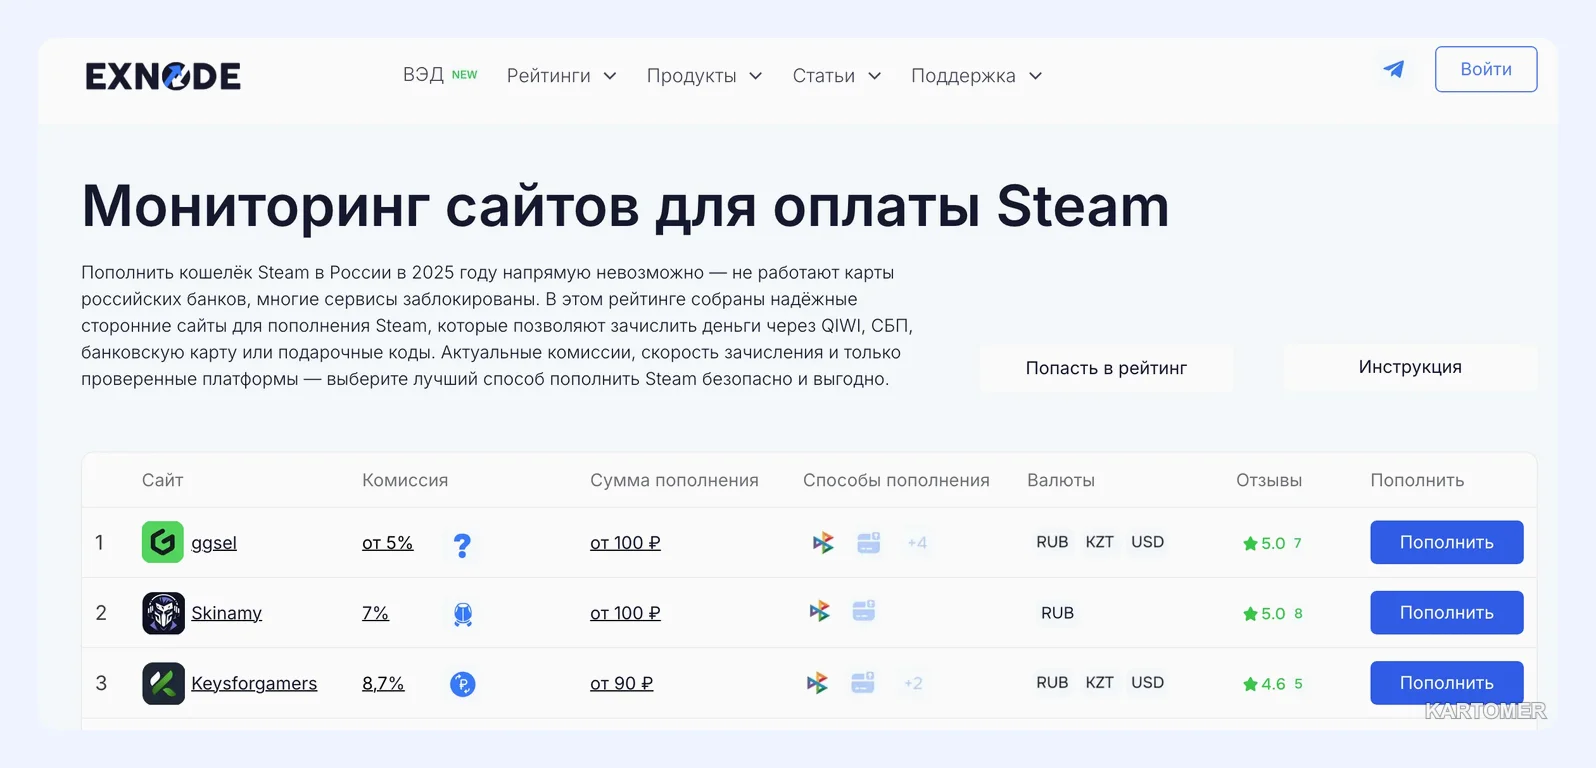Image resolution: width=1596 pixels, height=768 pixels.
Task: Expand the Поддержка dropdown menu
Action: pyautogui.click(x=976, y=76)
